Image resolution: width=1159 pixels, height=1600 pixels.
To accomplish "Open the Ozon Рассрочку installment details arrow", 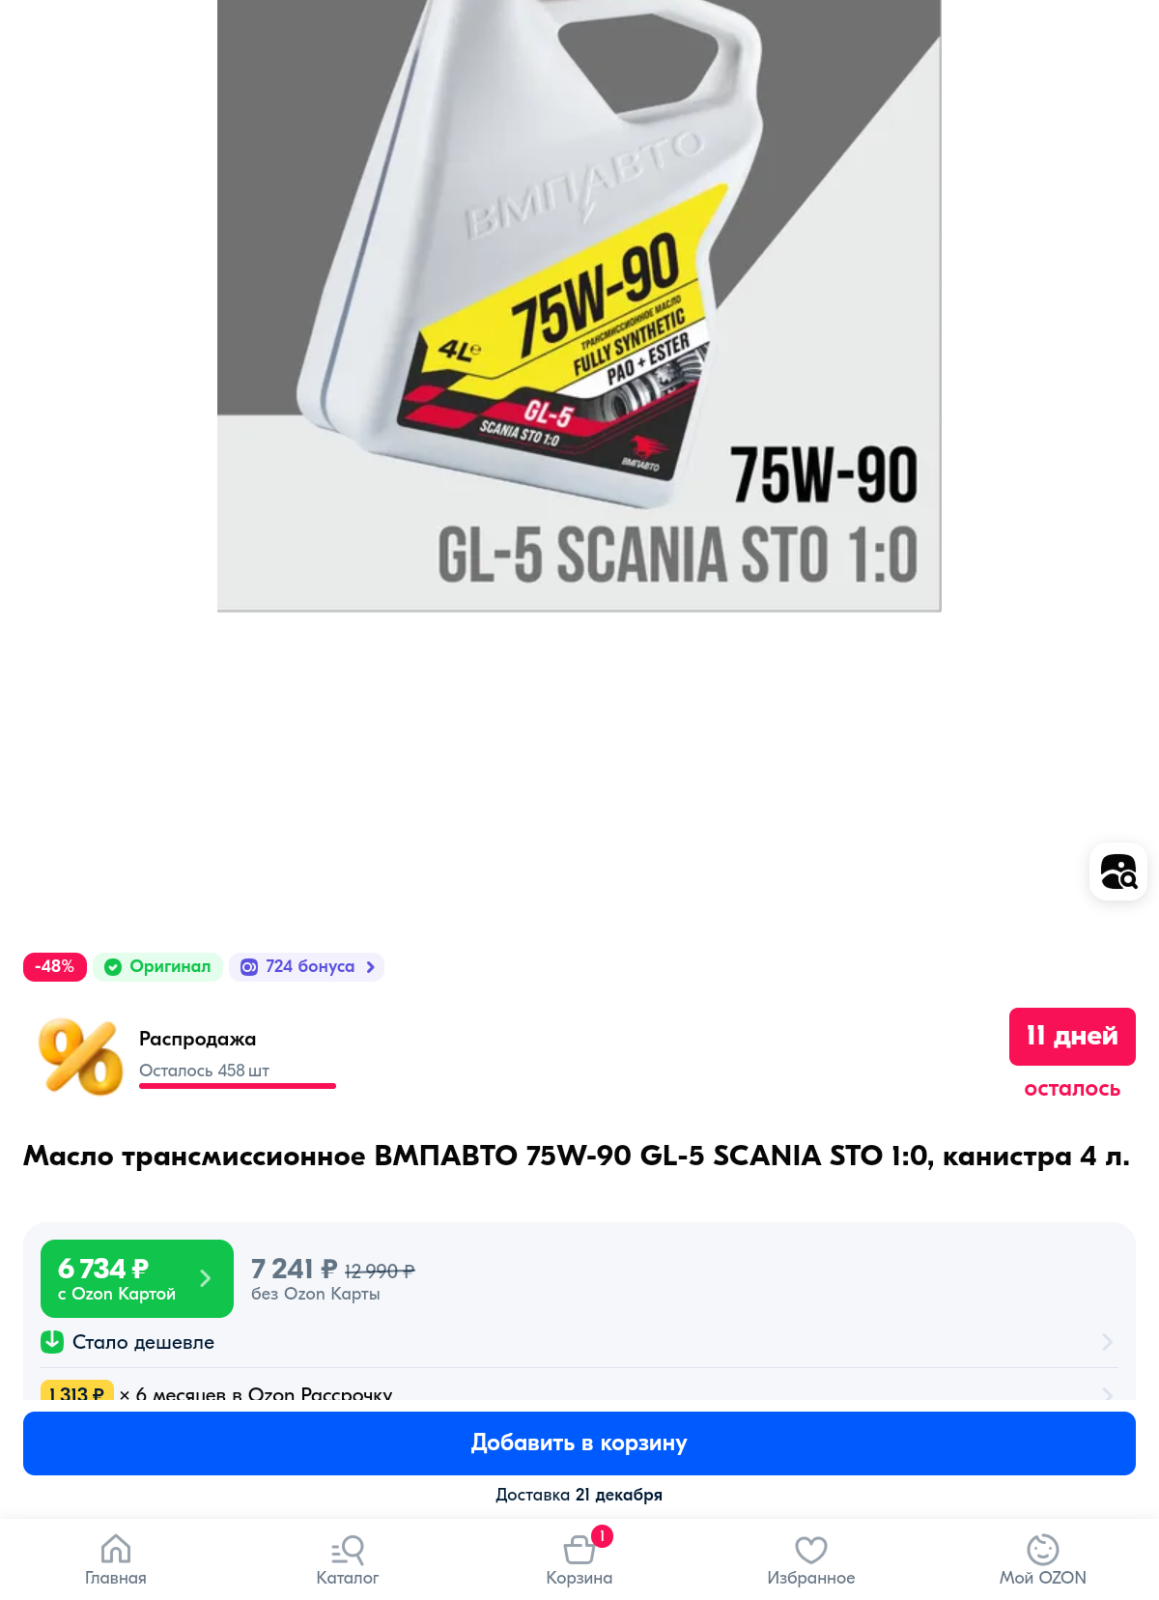I will click(x=1107, y=1394).
